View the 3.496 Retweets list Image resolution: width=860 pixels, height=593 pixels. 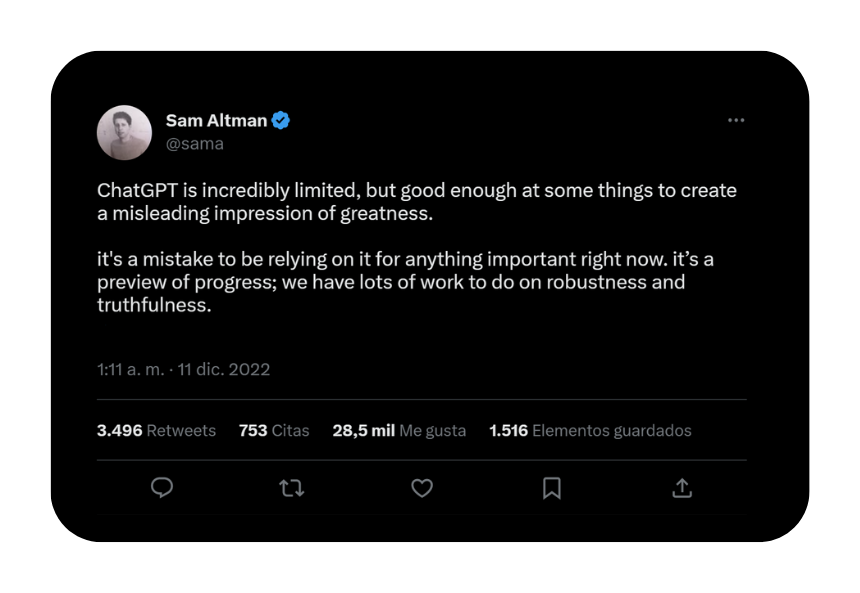(x=156, y=431)
